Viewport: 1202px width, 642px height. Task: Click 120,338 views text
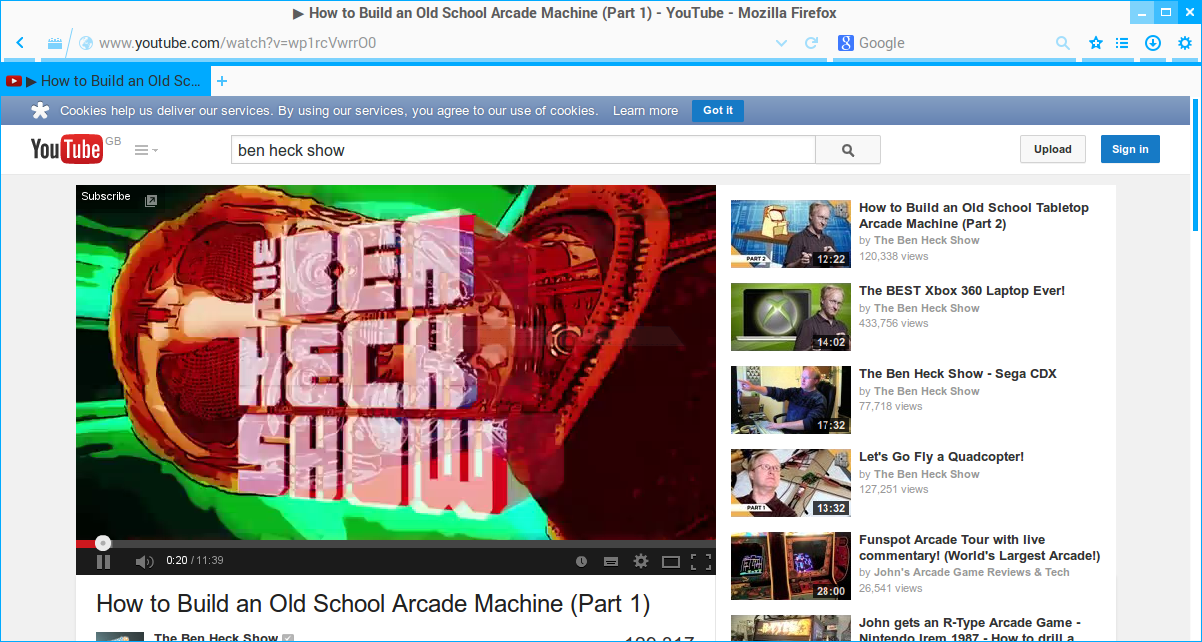coord(894,256)
